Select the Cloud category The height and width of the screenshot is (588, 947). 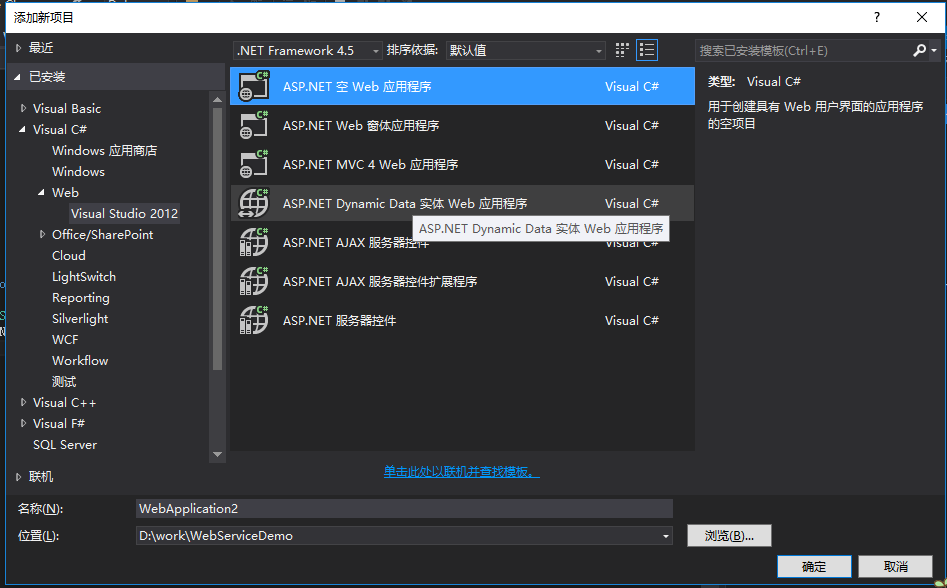click(69, 255)
